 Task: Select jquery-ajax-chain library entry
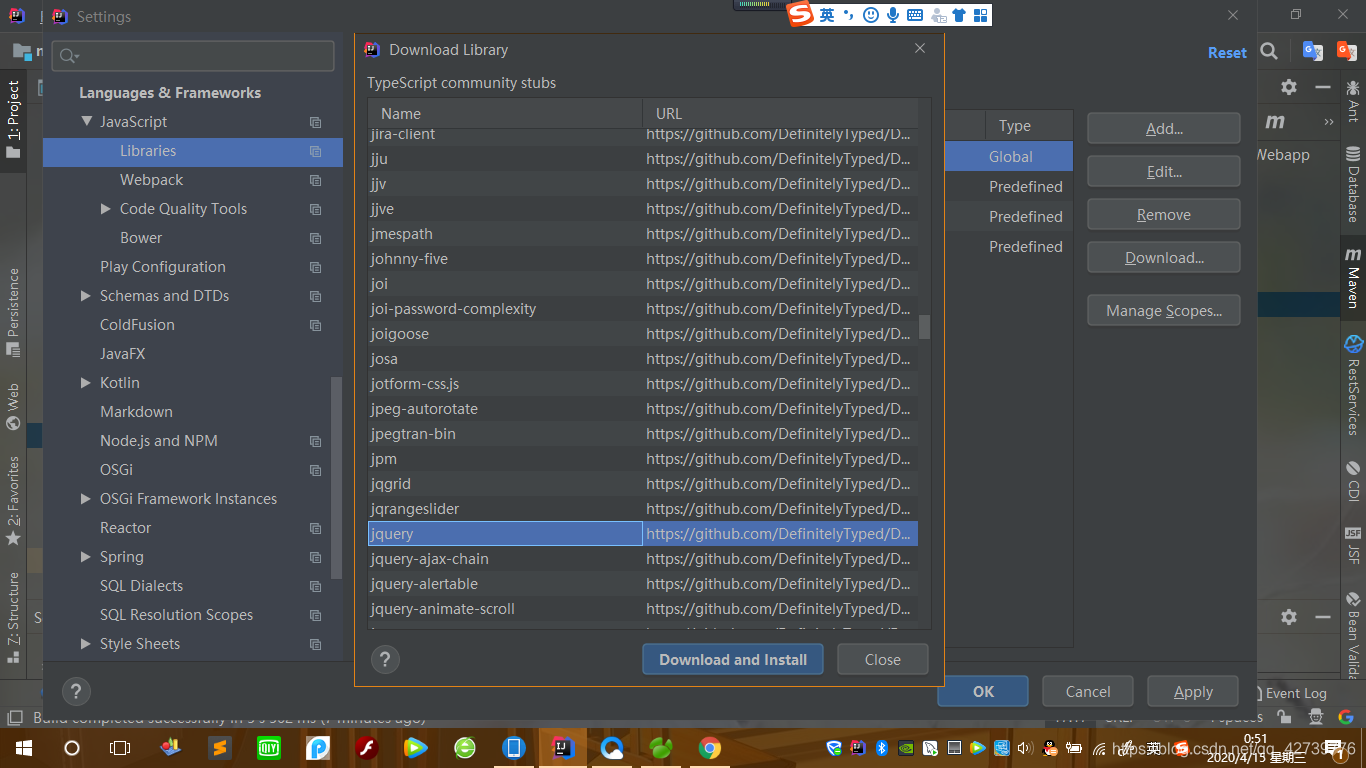[643, 559]
